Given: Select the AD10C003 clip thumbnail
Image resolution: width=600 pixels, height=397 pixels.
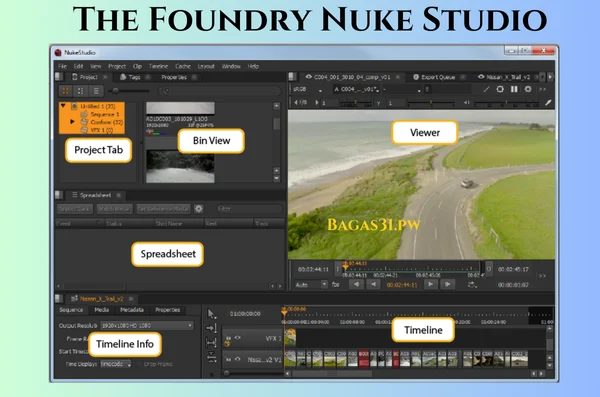Looking at the screenshot, I should [x=180, y=108].
